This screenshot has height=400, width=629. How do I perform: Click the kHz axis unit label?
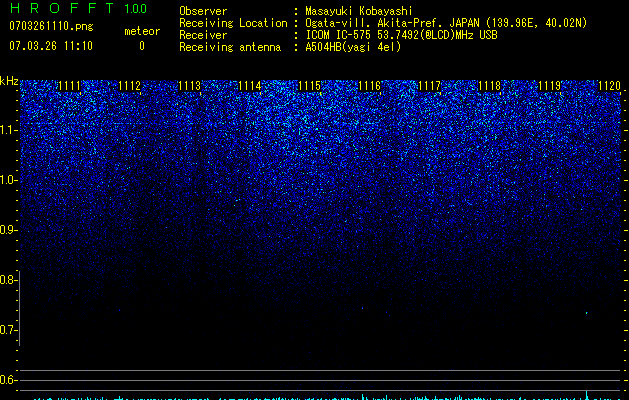tap(9, 81)
